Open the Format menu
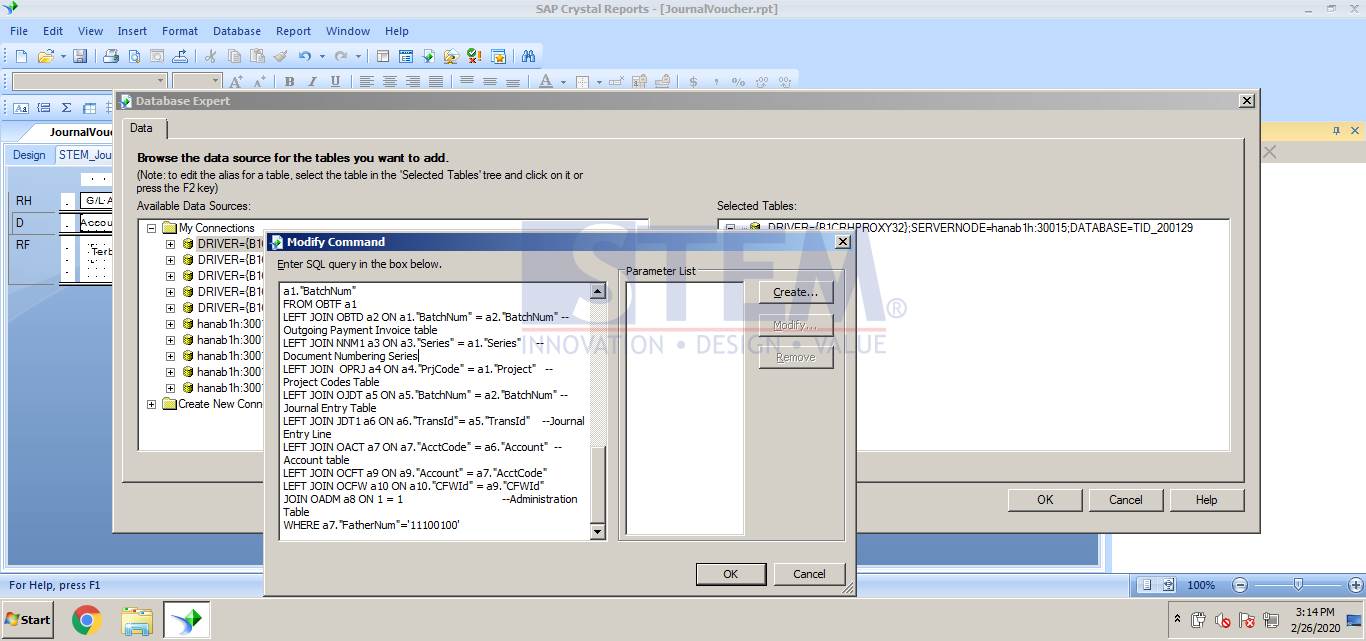1366x641 pixels. pos(180,31)
